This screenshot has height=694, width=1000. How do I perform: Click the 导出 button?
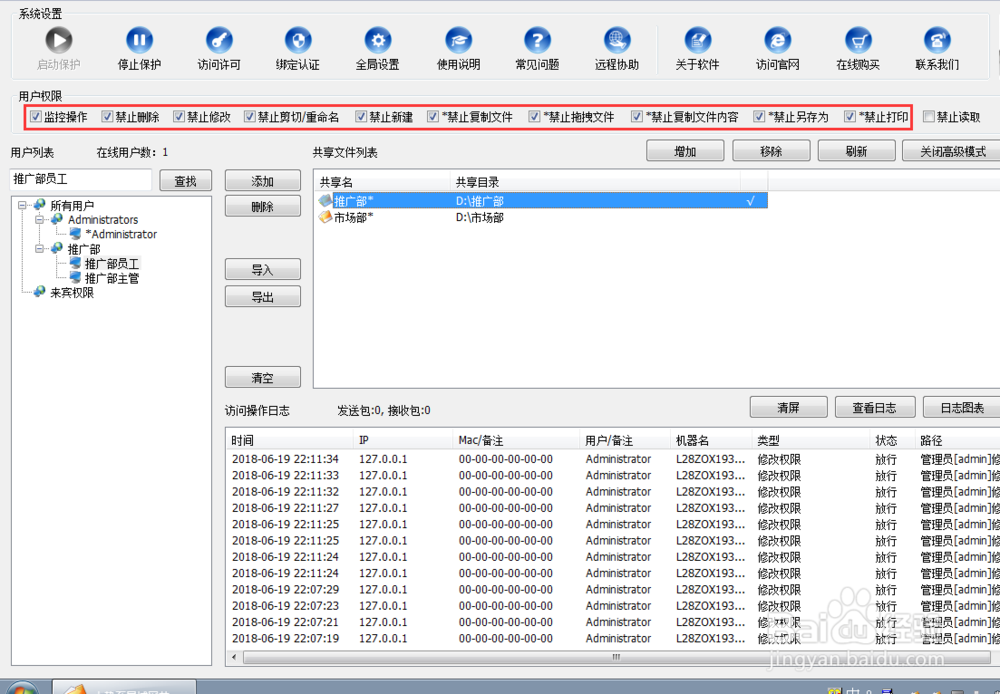point(263,297)
